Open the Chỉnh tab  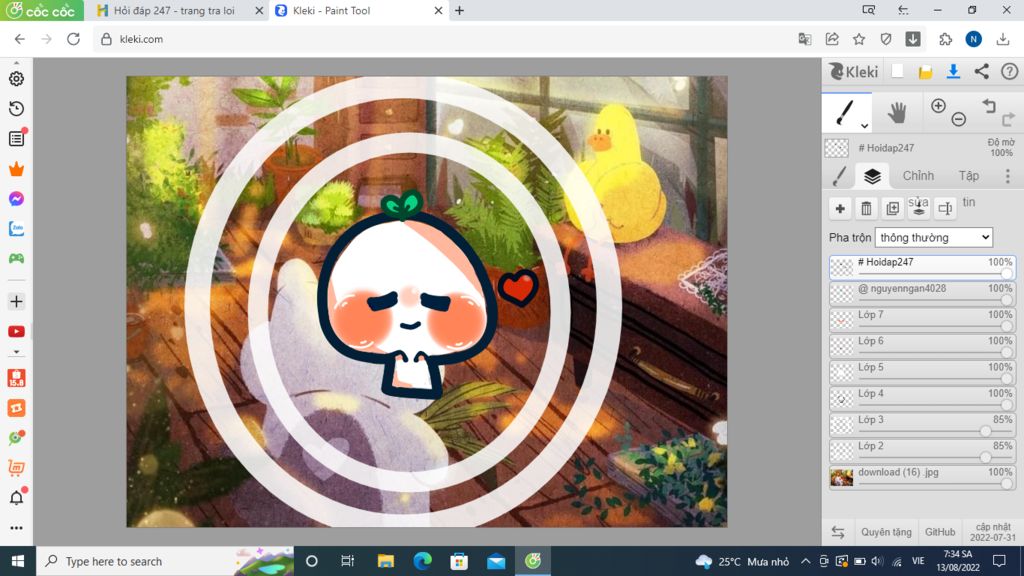(x=918, y=176)
